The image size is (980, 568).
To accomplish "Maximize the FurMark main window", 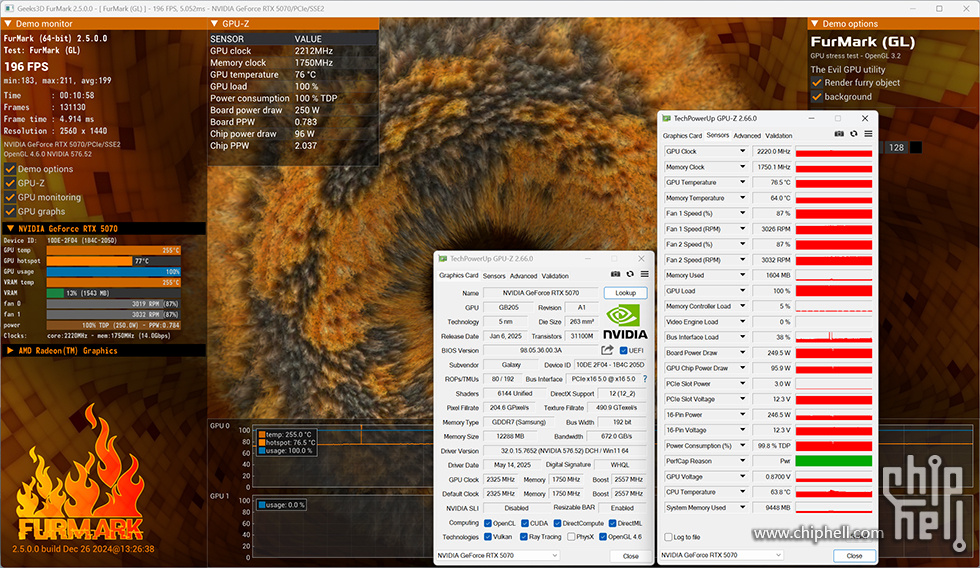I will pos(939,8).
